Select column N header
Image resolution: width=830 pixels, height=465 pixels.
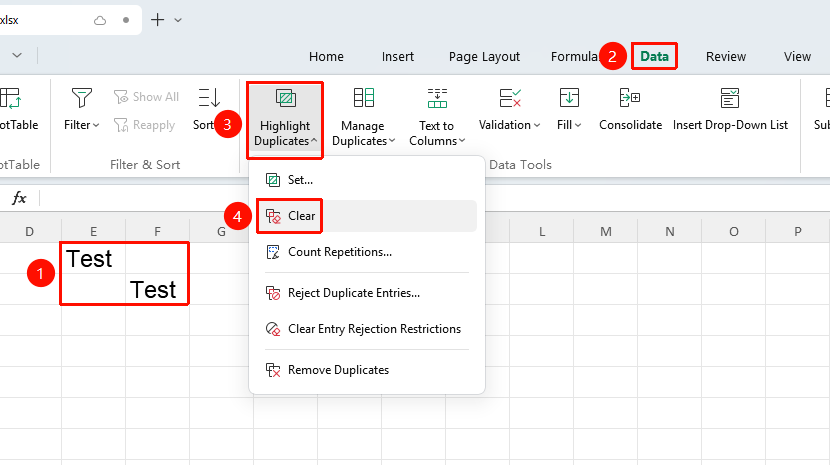click(670, 231)
